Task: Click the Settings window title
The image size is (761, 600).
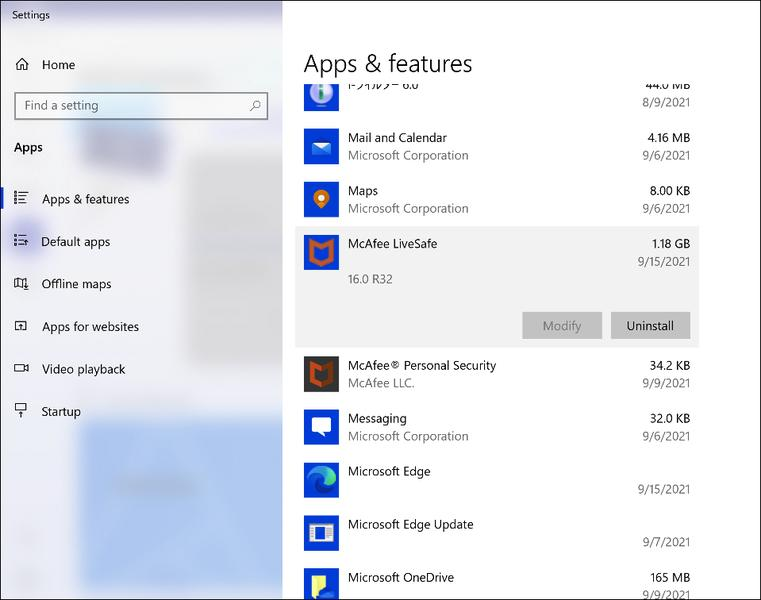Action: click(x=31, y=15)
